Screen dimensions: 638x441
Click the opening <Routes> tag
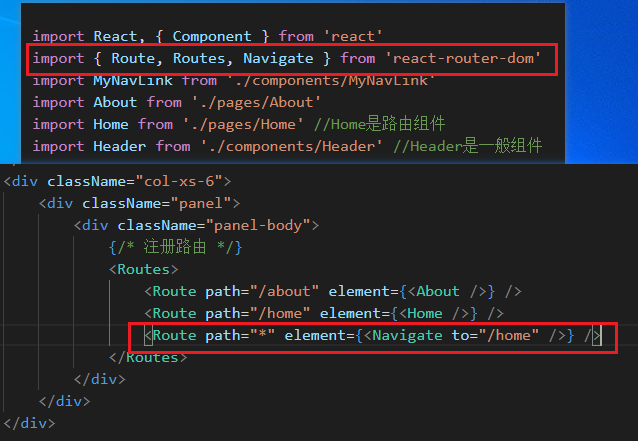pyautogui.click(x=144, y=269)
